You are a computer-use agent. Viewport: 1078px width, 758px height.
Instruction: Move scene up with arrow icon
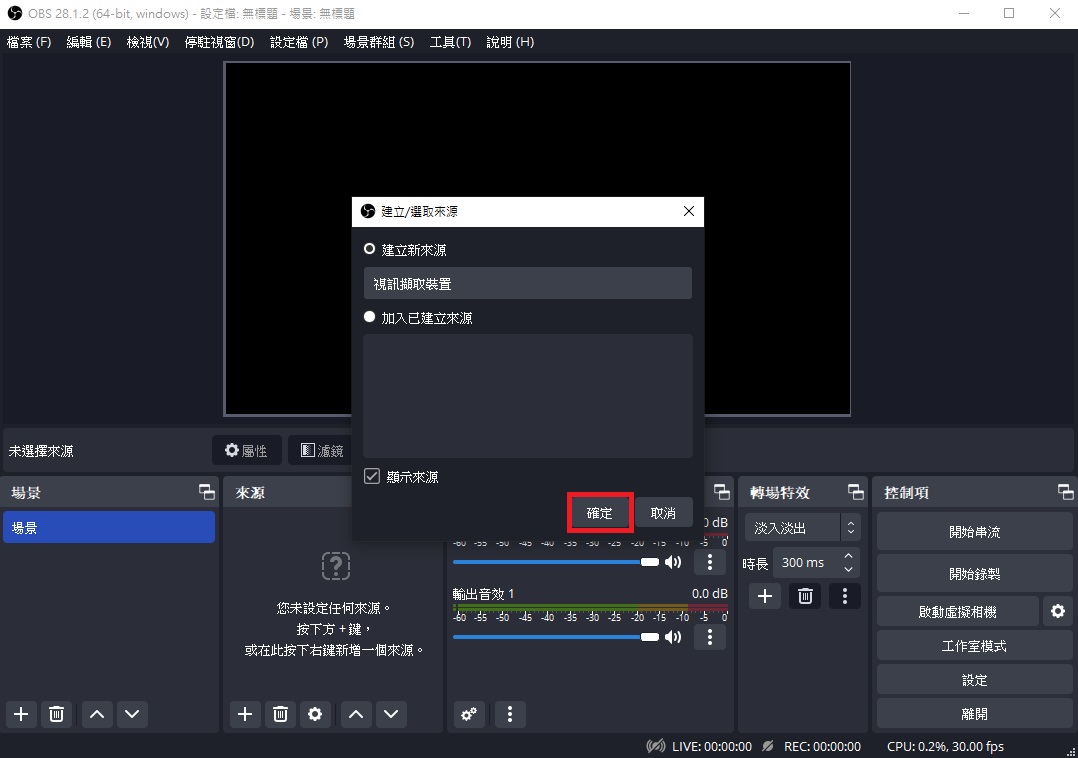pos(97,714)
